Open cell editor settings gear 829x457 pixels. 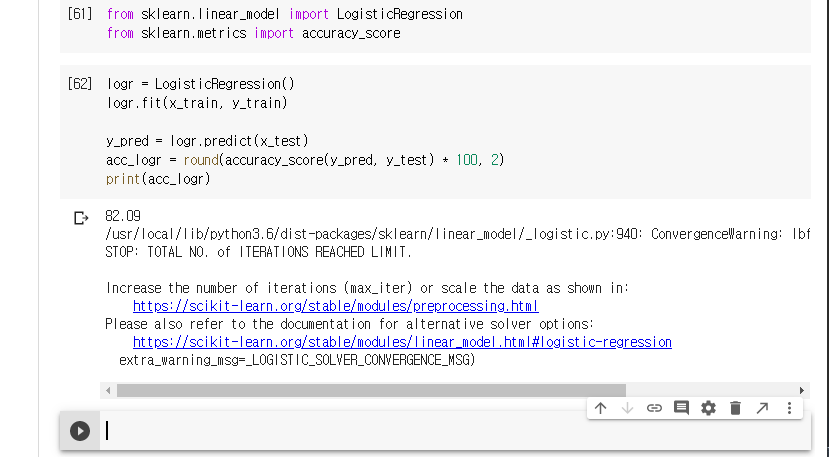pyautogui.click(x=709, y=408)
